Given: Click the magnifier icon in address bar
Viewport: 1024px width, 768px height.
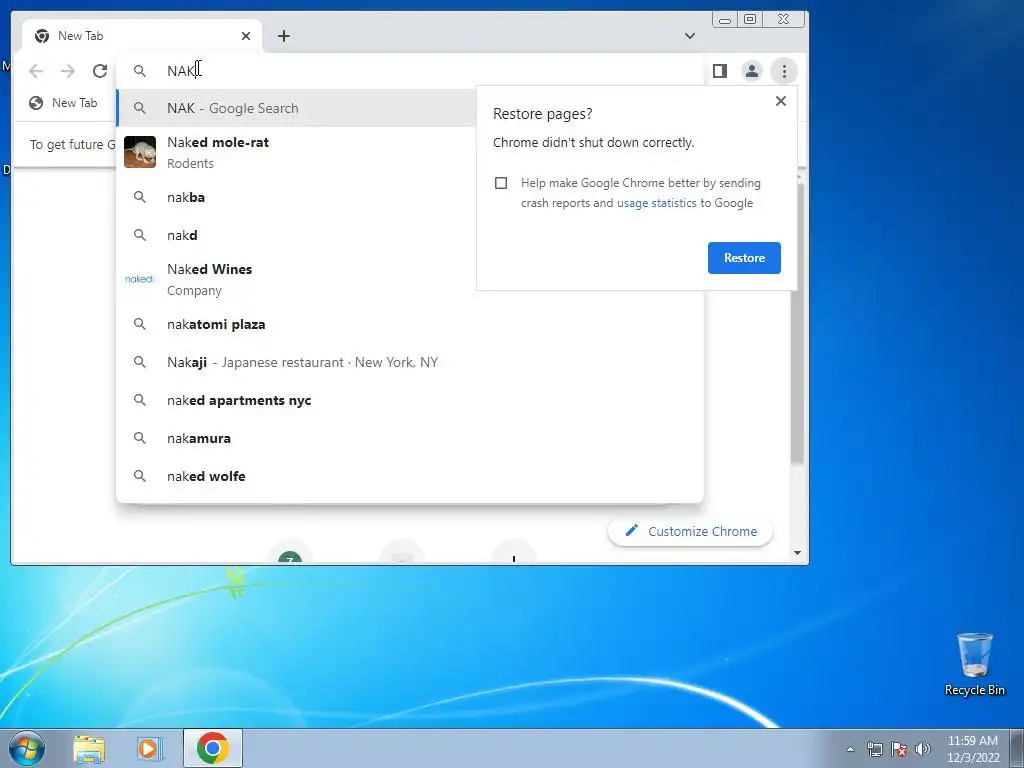Looking at the screenshot, I should 140,71.
